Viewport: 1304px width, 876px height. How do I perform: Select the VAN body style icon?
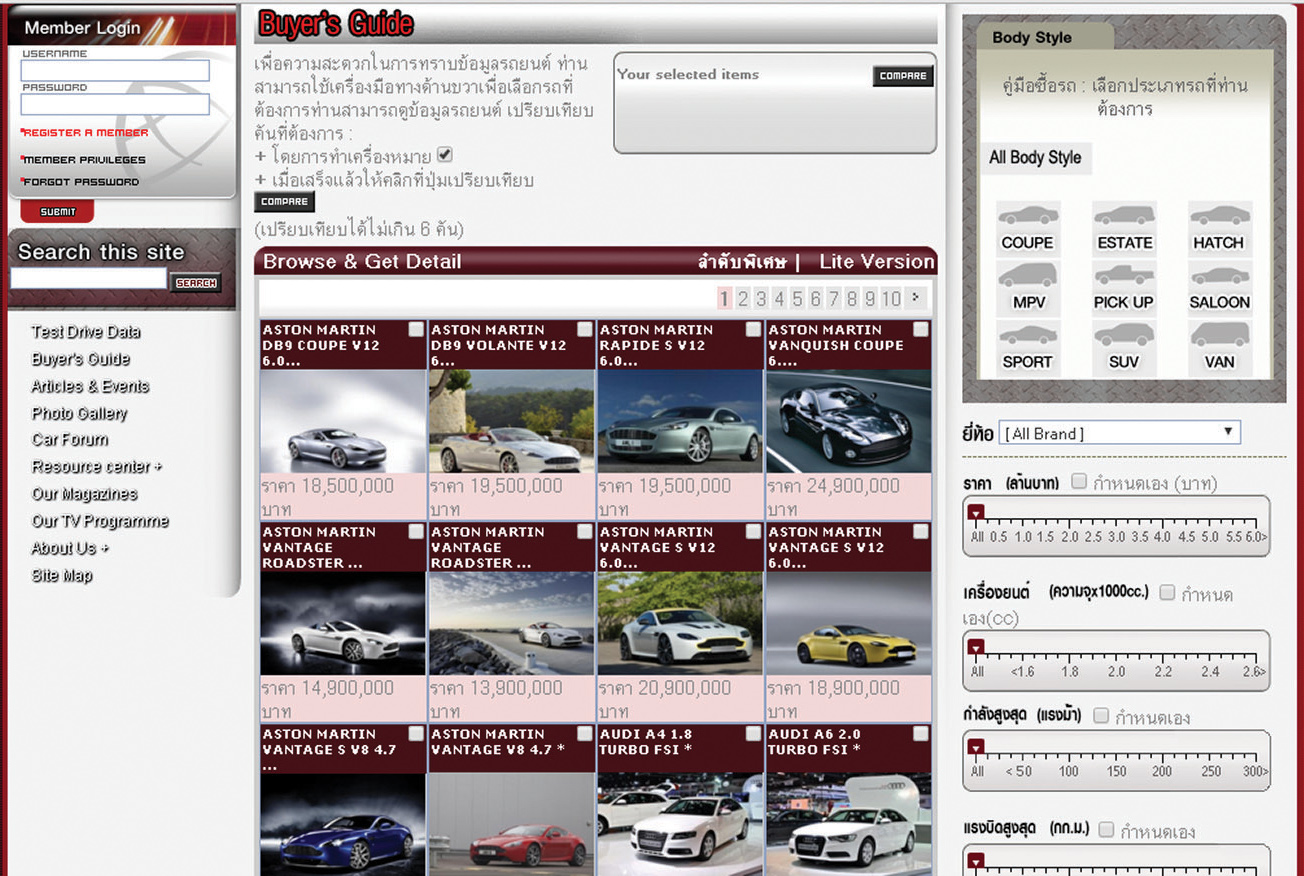1219,348
